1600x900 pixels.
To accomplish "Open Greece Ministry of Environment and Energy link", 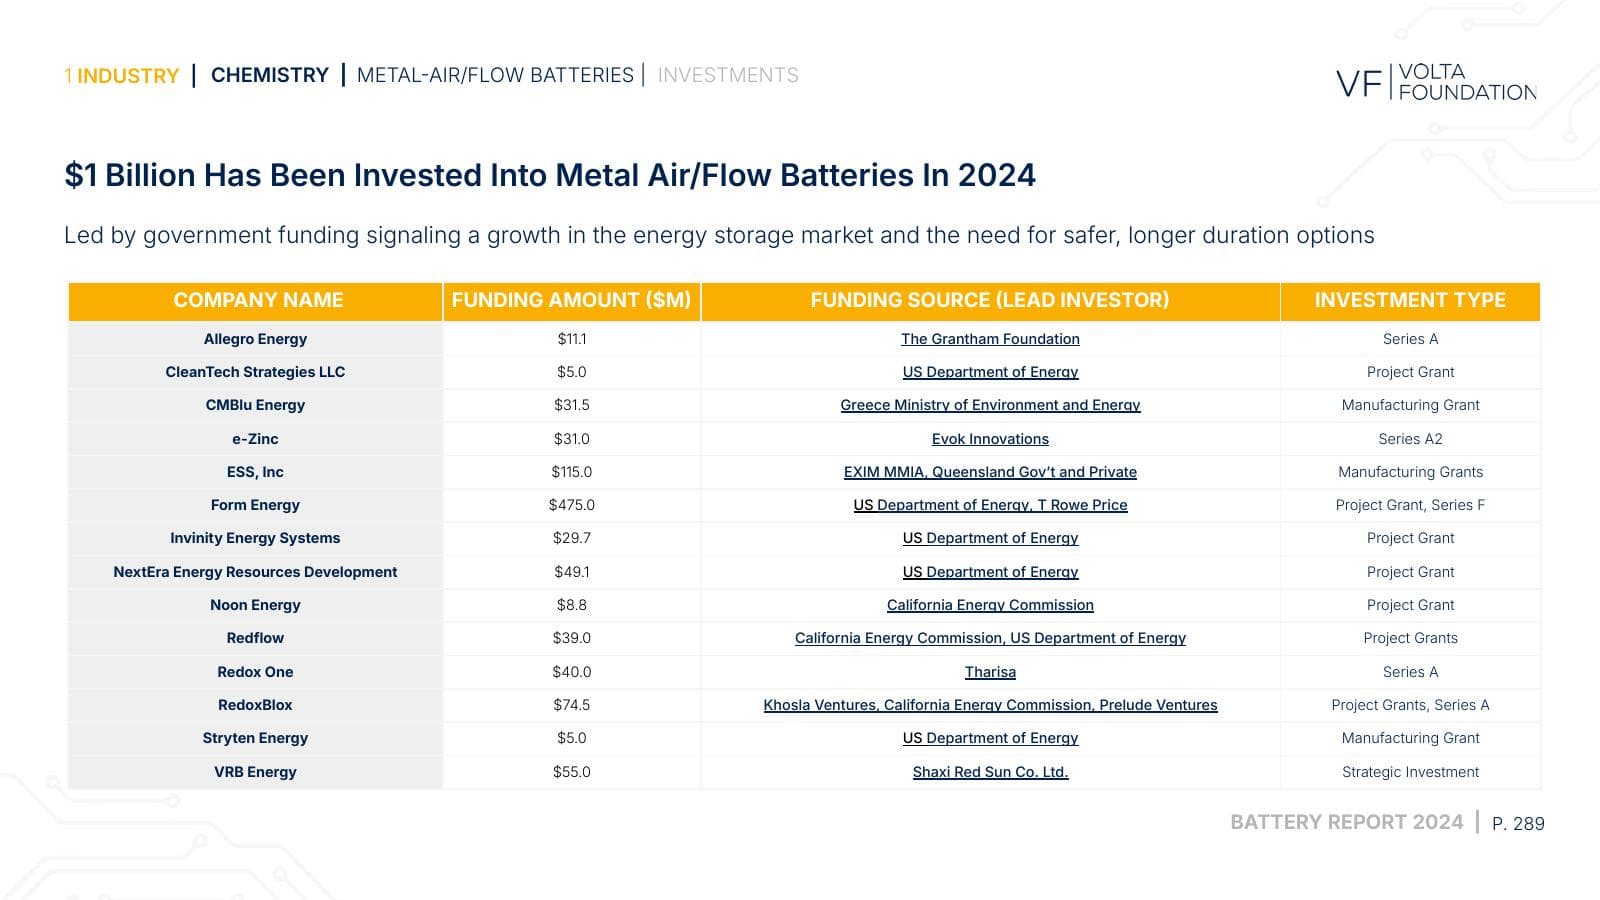I will [990, 405].
